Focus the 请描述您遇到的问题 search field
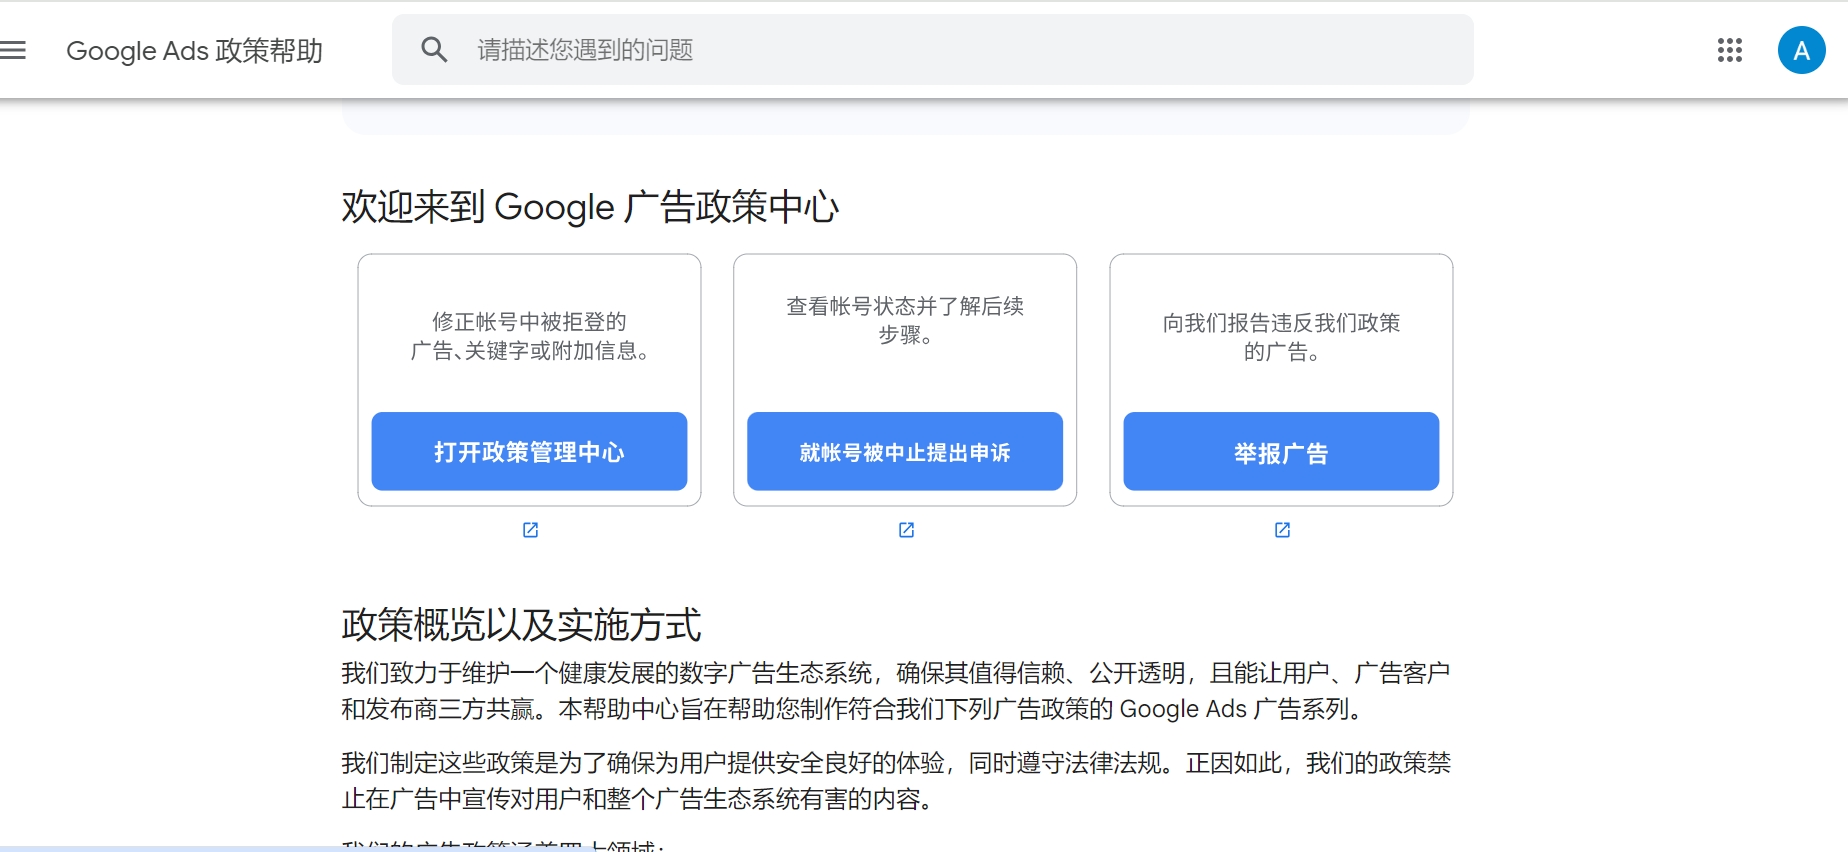Image resolution: width=1848 pixels, height=852 pixels. 933,50
